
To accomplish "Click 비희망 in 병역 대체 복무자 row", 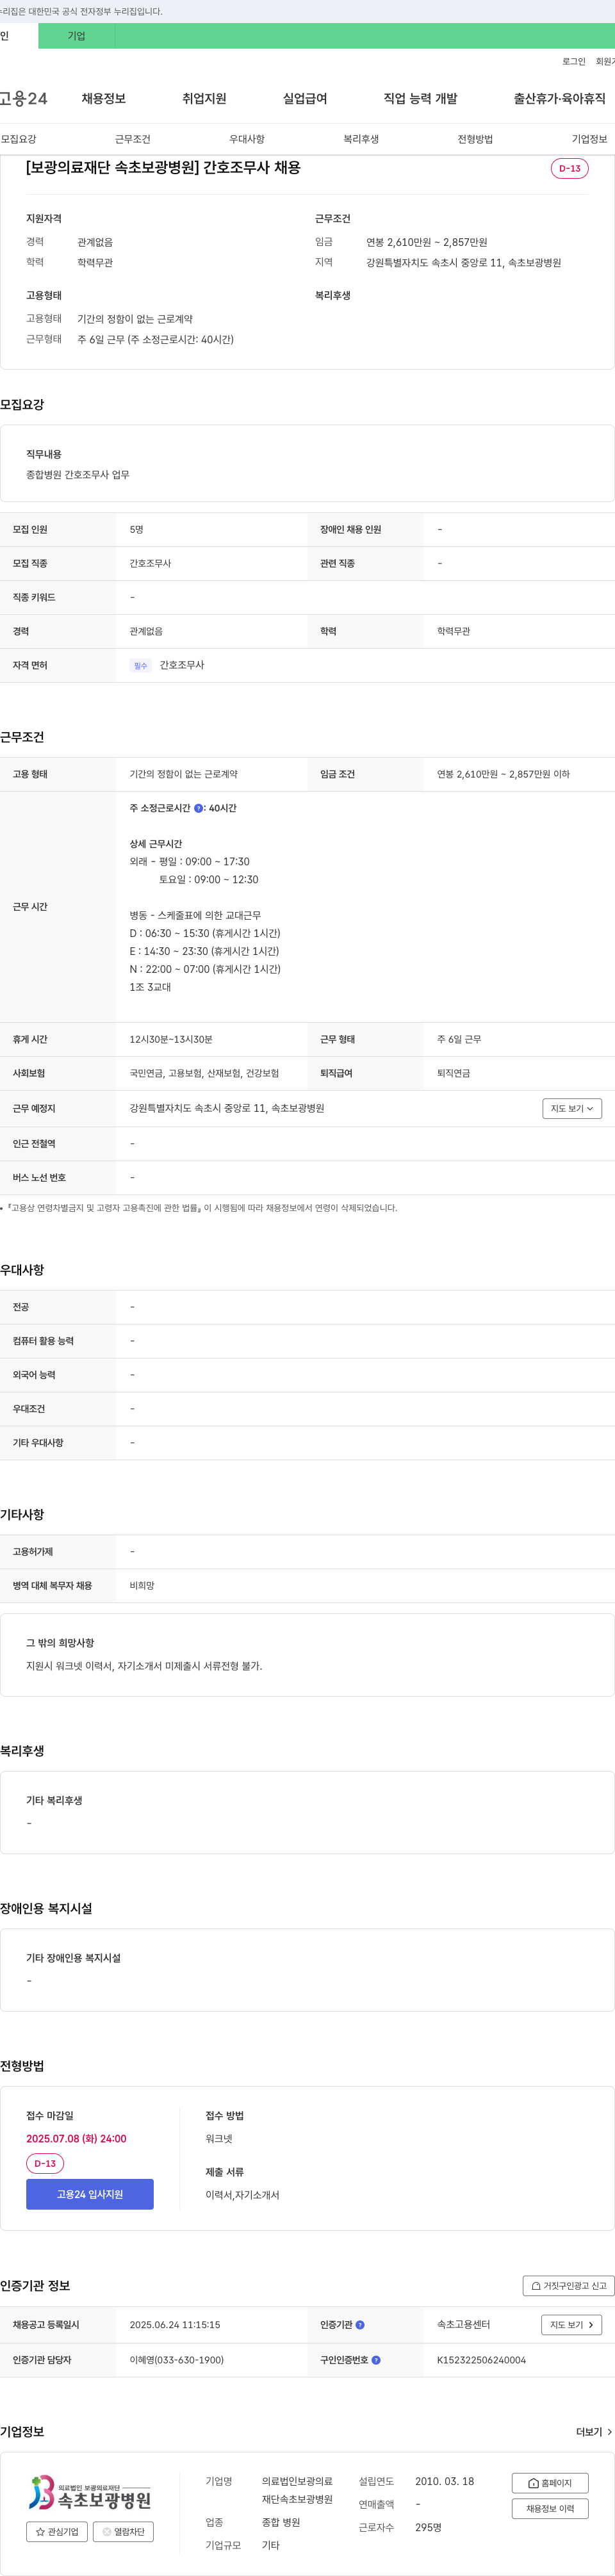I will pyautogui.click(x=142, y=1585).
